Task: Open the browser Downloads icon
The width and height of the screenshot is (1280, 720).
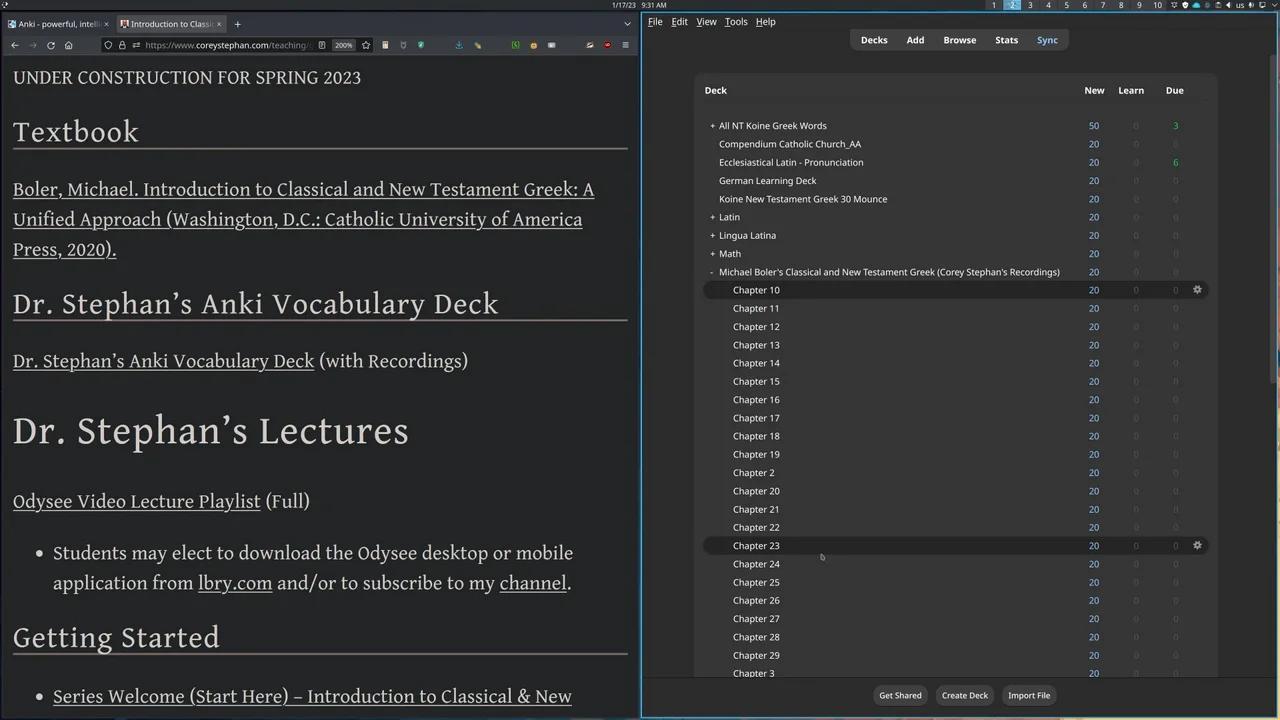Action: click(459, 45)
